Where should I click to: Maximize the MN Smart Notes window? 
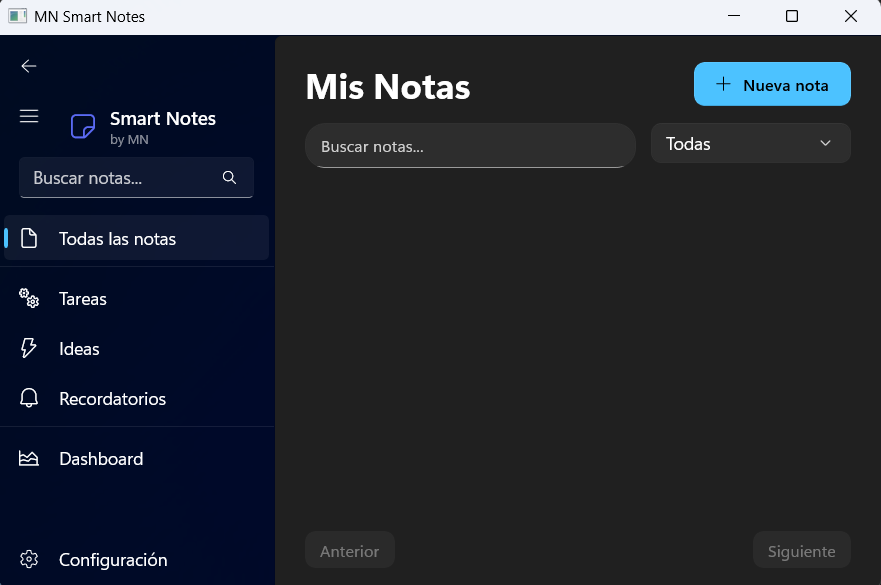coord(792,16)
